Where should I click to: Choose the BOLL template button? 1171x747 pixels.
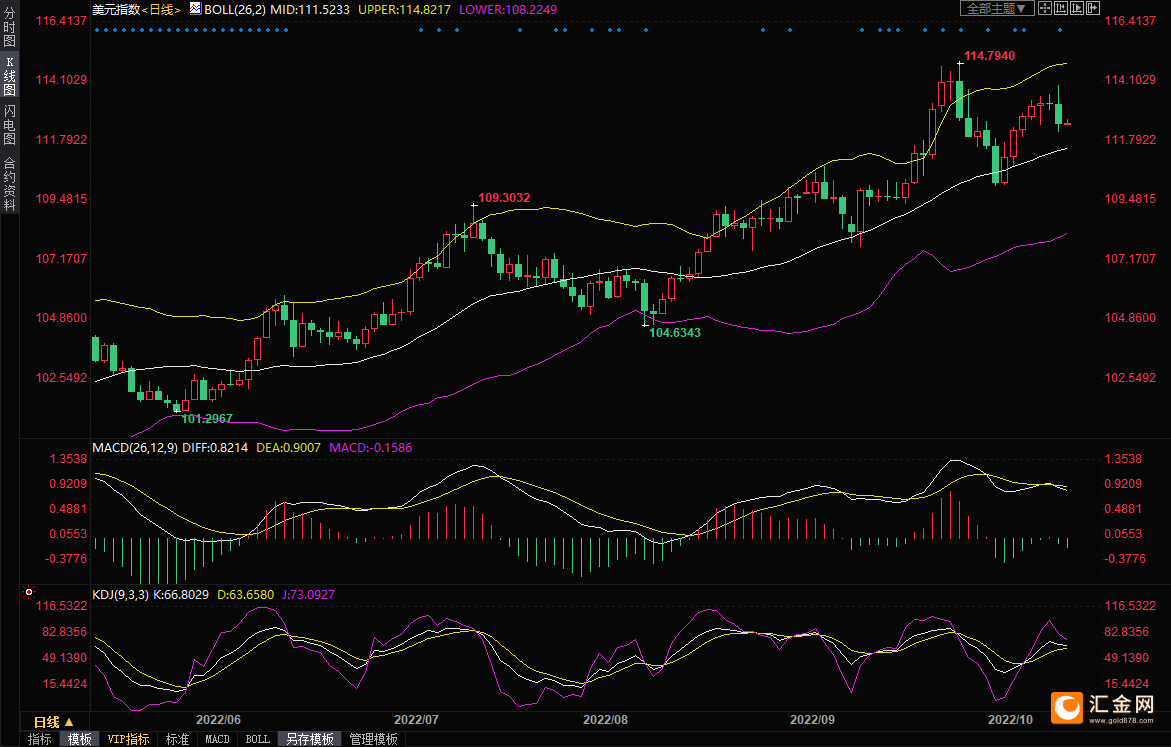click(258, 739)
